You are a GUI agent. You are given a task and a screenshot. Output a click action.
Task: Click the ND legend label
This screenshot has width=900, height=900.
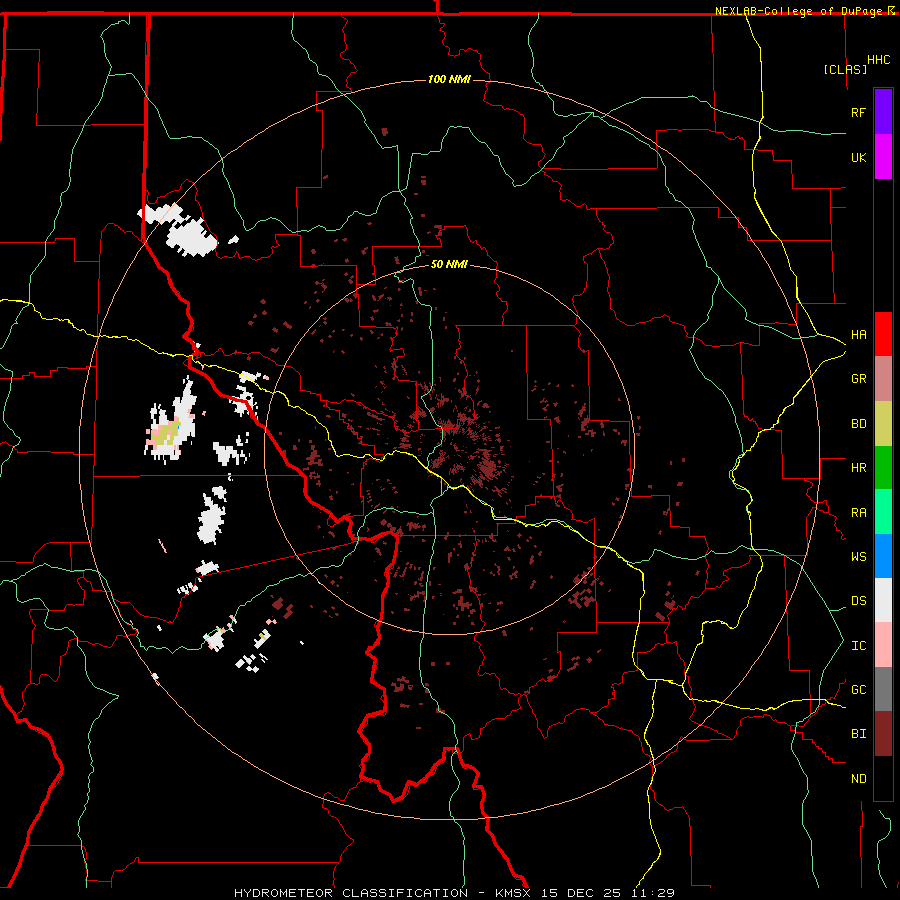pyautogui.click(x=859, y=779)
